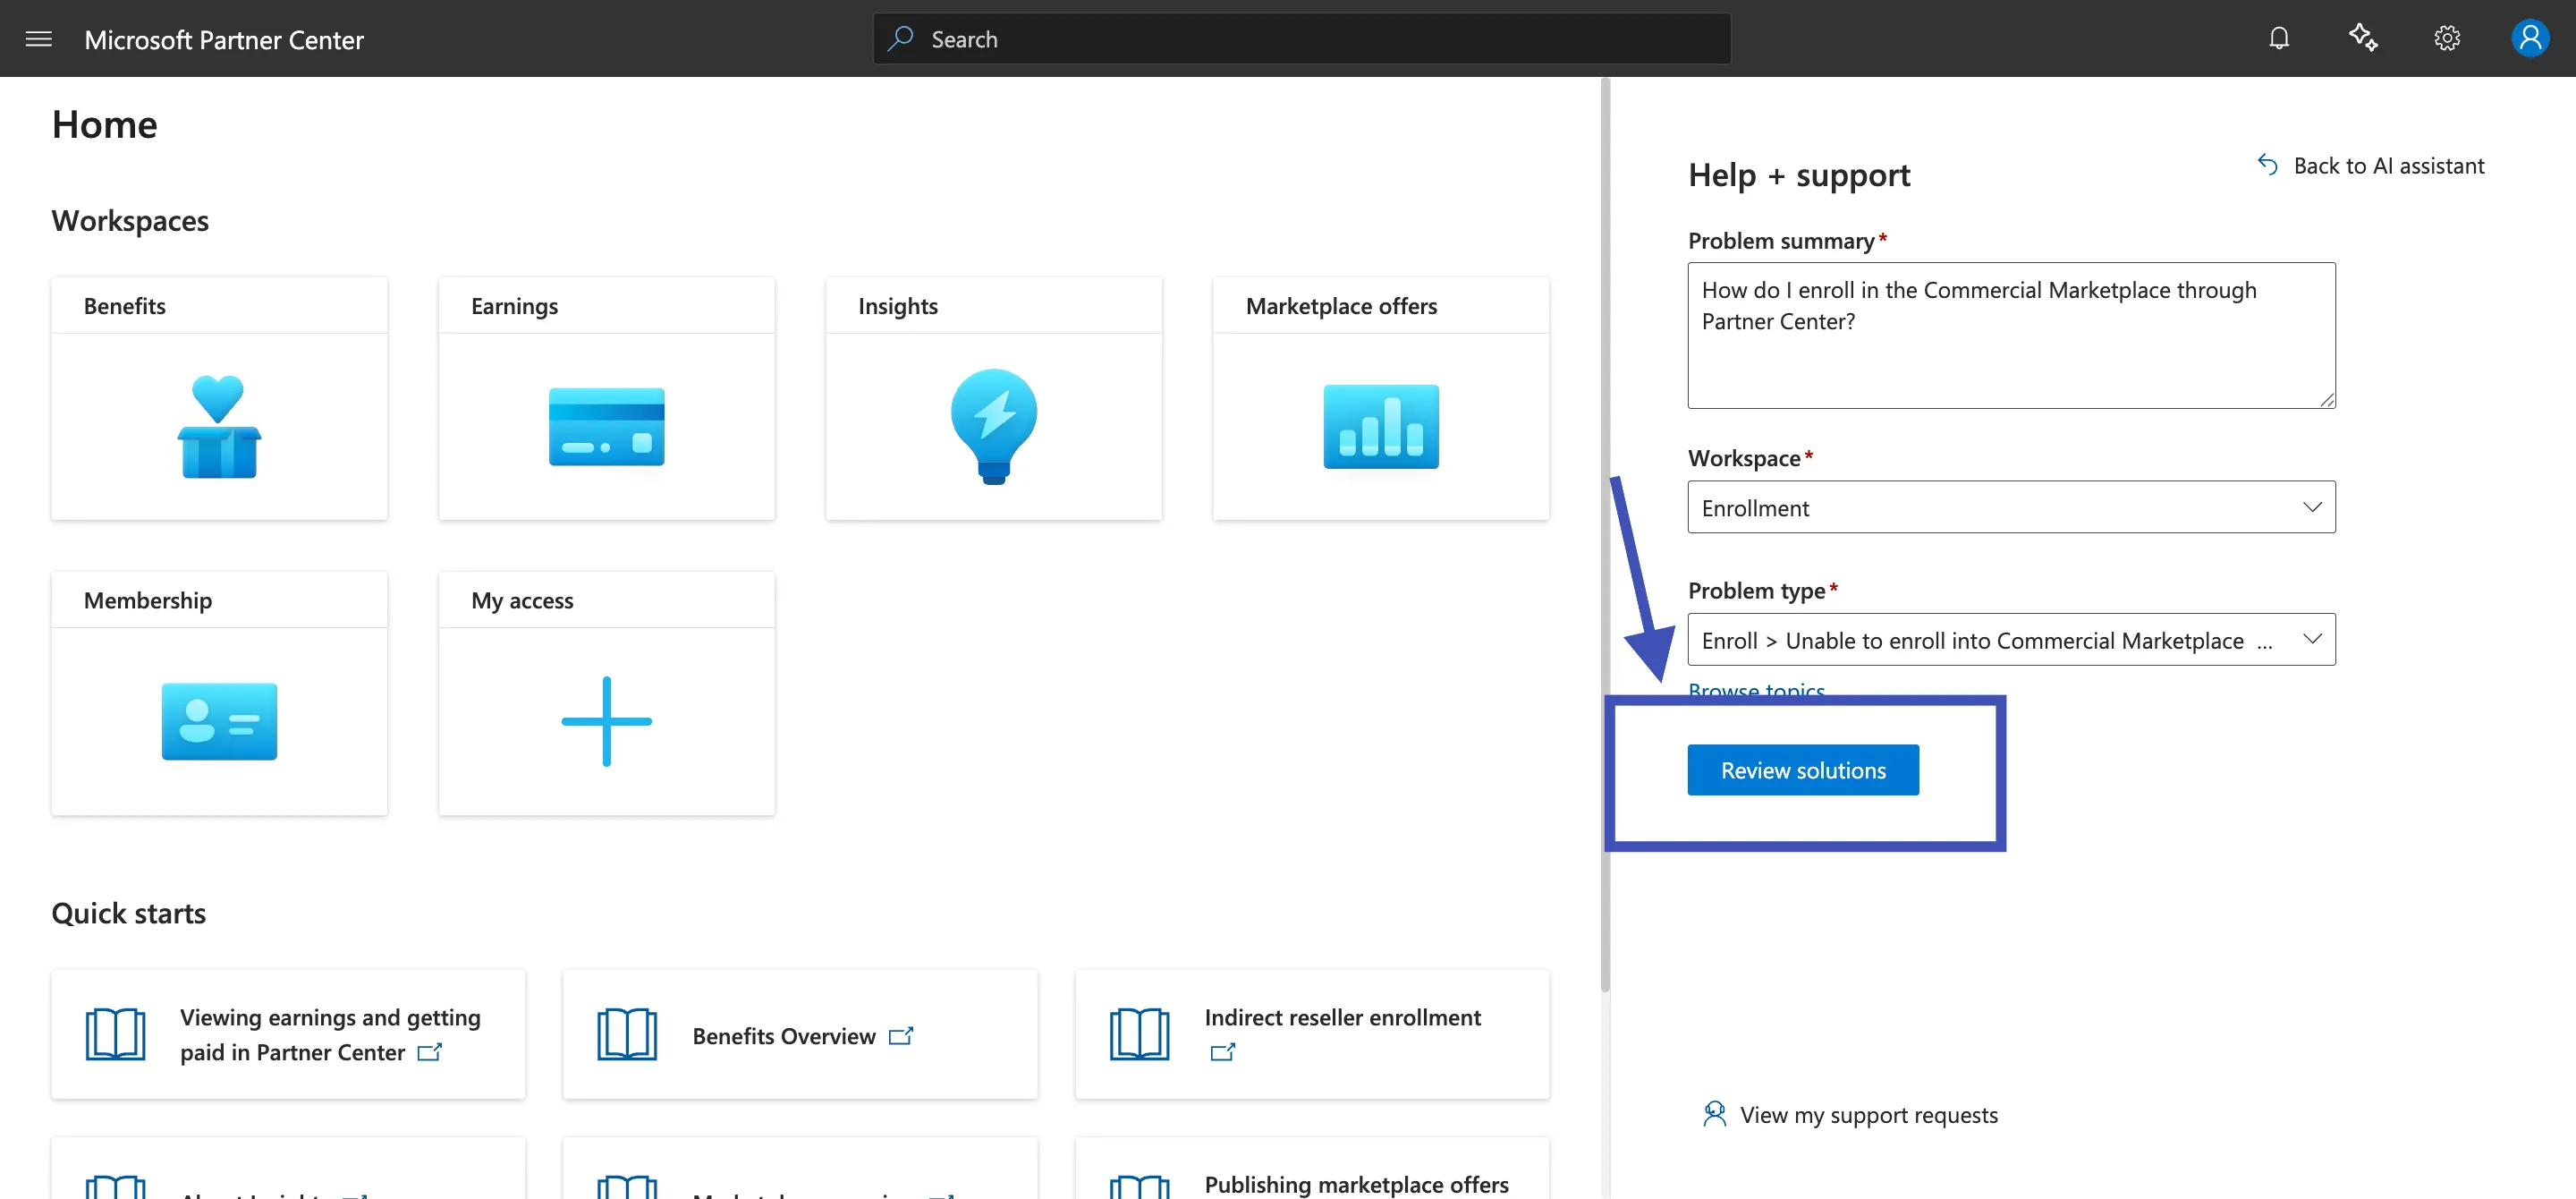
Task: Click the book icon beside Benefits Overview
Action: pos(627,1034)
